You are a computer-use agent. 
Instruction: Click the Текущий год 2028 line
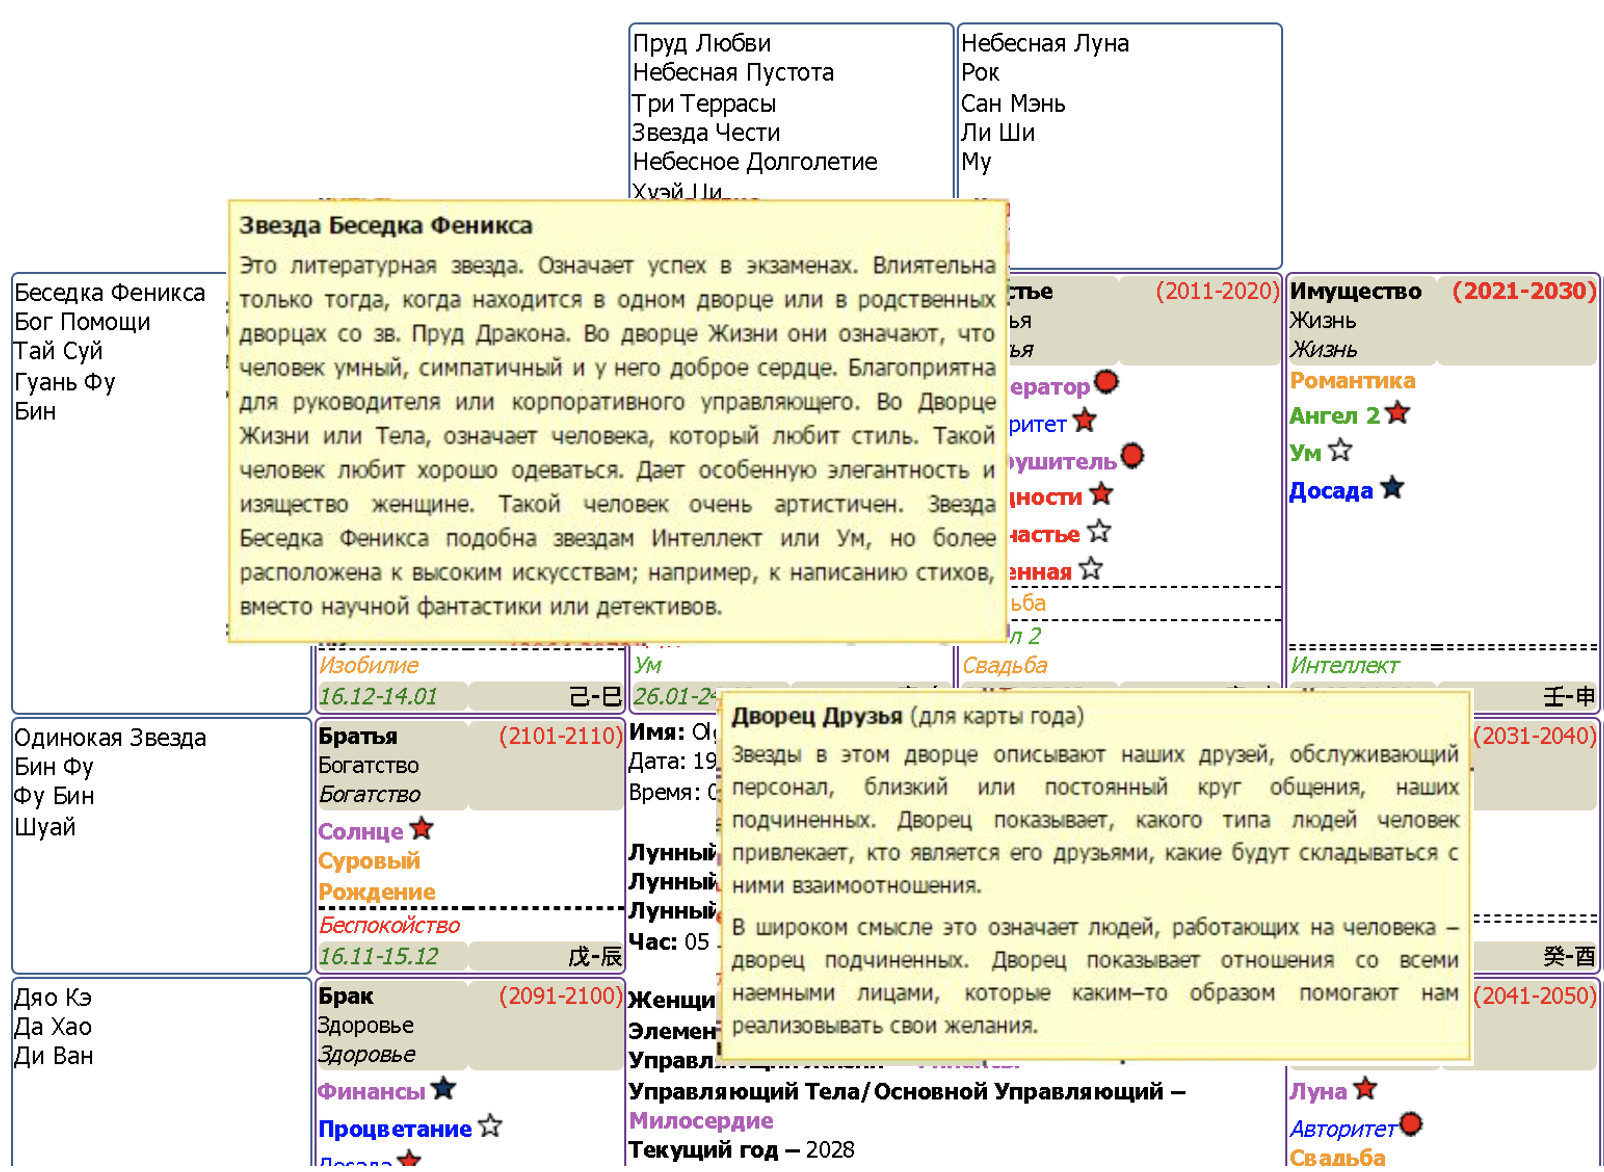click(x=742, y=1151)
